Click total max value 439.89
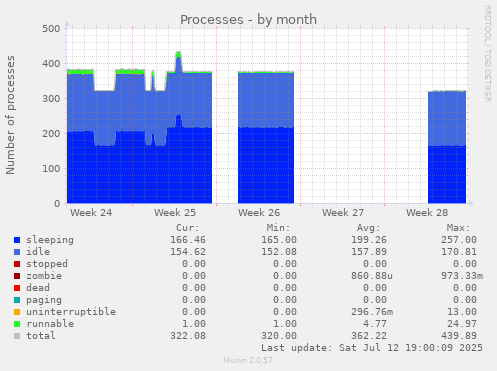Image resolution: width=497 pixels, height=371 pixels. 459,336
